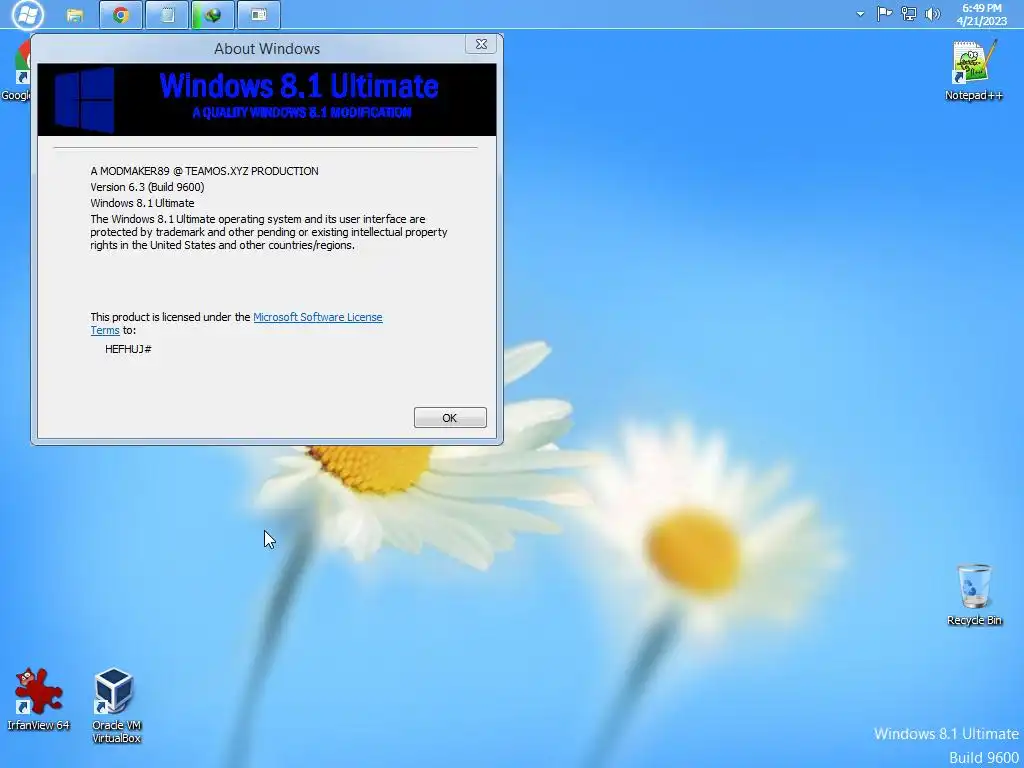Switch to Google Chrome taskbar button

[121, 14]
